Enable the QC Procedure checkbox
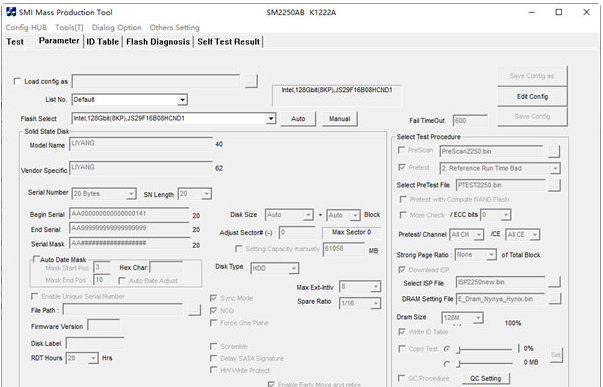Image resolution: width=603 pixels, height=387 pixels. 401,378
